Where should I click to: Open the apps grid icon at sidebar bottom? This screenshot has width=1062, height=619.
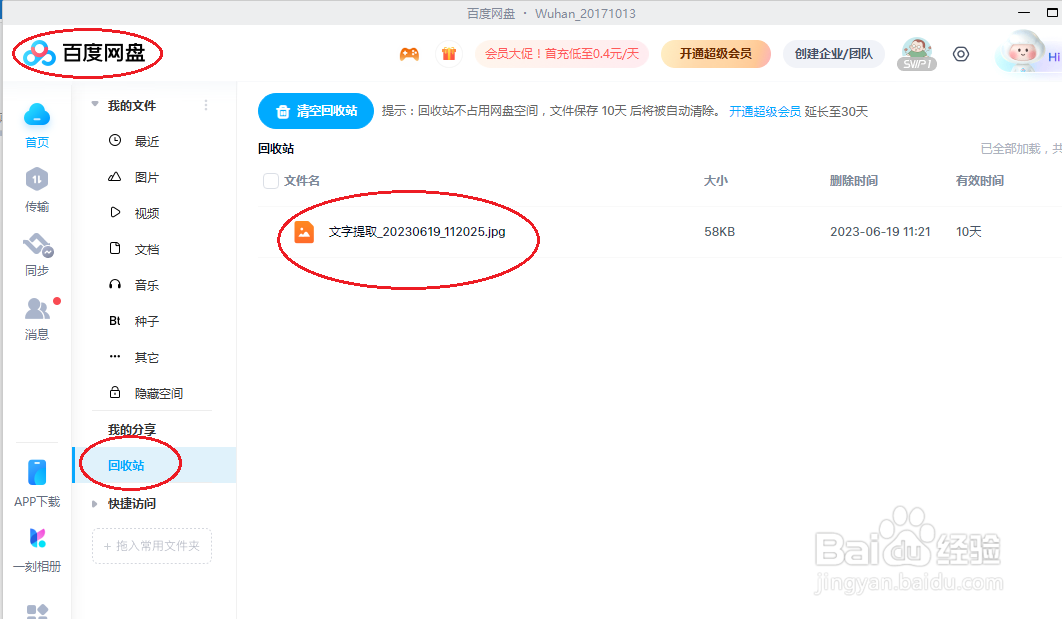(37, 612)
